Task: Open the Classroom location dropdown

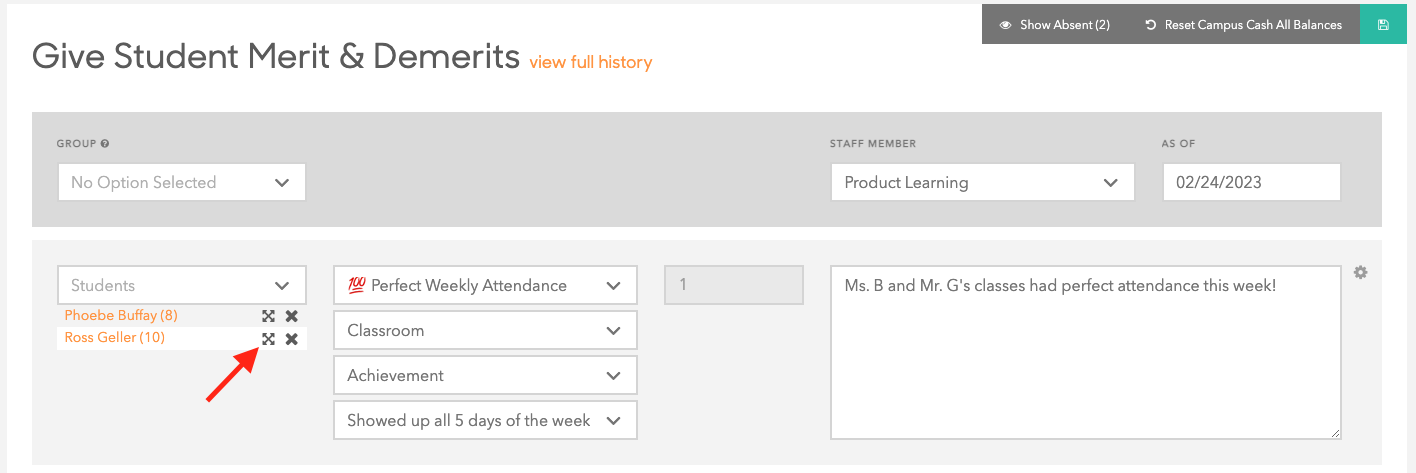Action: [485, 330]
